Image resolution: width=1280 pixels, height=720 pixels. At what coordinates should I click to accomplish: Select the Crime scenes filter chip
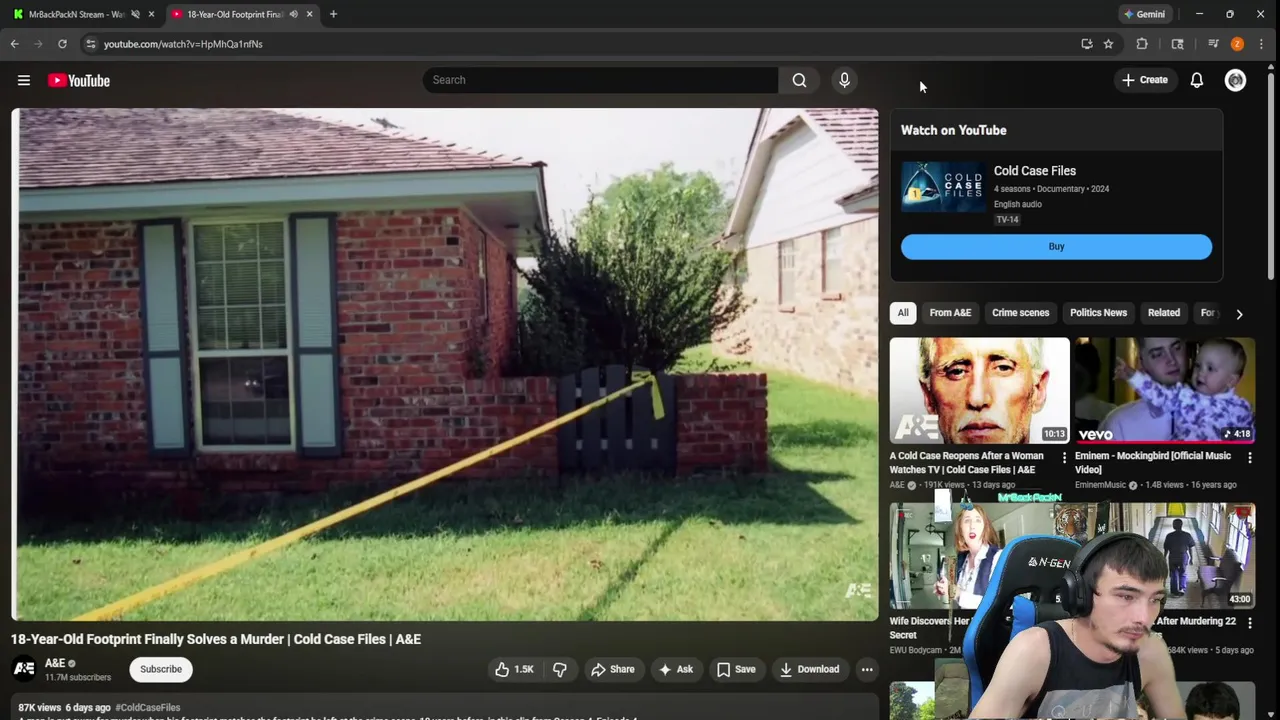coord(1020,313)
